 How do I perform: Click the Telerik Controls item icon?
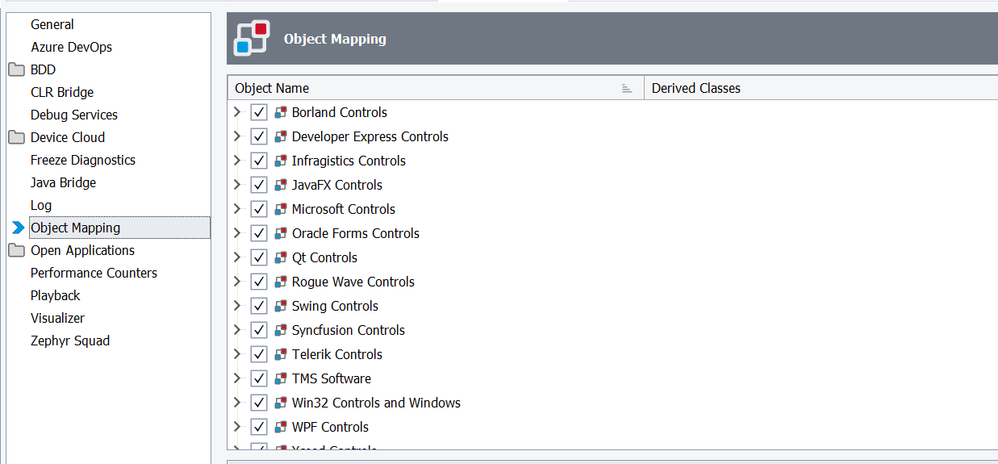(281, 355)
